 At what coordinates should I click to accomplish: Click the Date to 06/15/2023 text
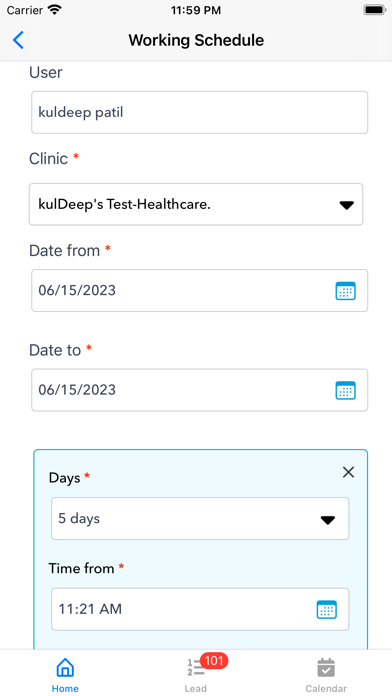77,390
